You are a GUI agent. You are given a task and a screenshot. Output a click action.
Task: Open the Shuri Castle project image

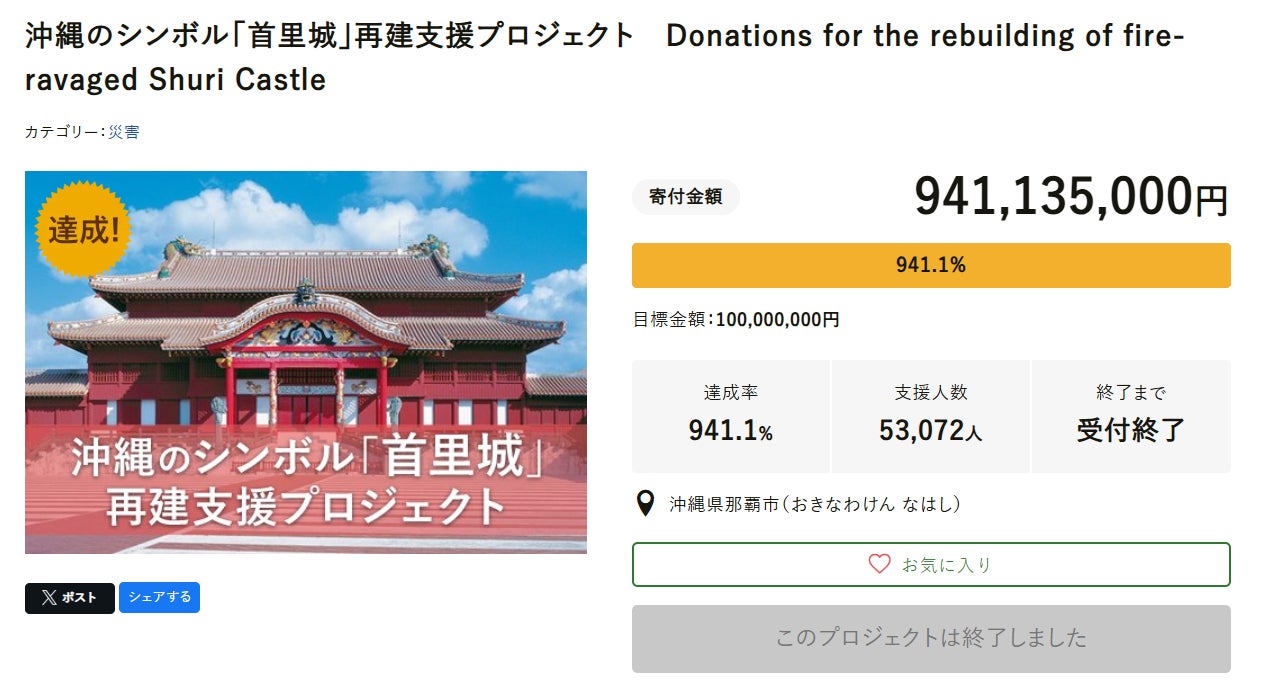pyautogui.click(x=306, y=362)
